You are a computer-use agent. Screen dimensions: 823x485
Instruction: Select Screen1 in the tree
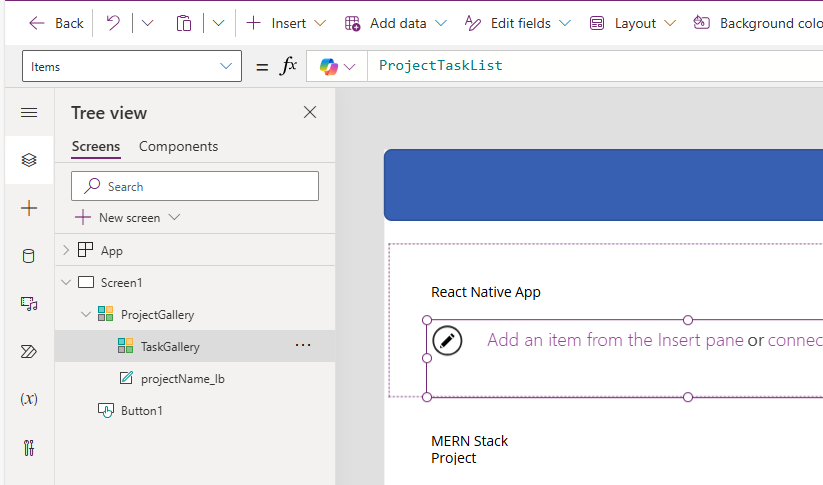121,283
